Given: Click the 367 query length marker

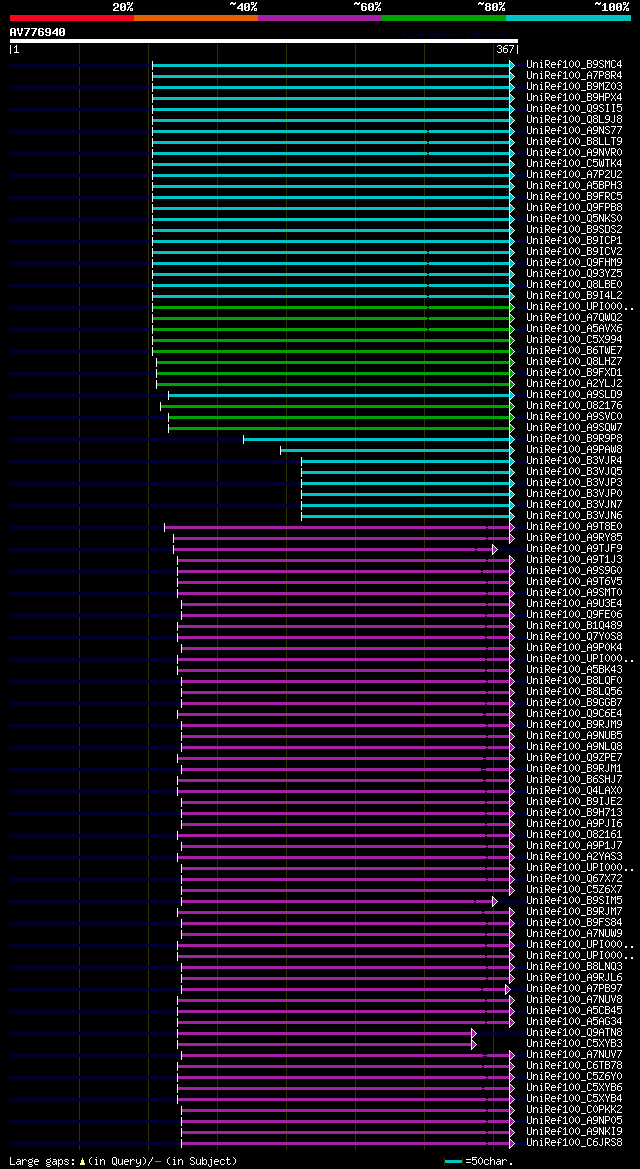Looking at the screenshot, I should click(x=505, y=49).
